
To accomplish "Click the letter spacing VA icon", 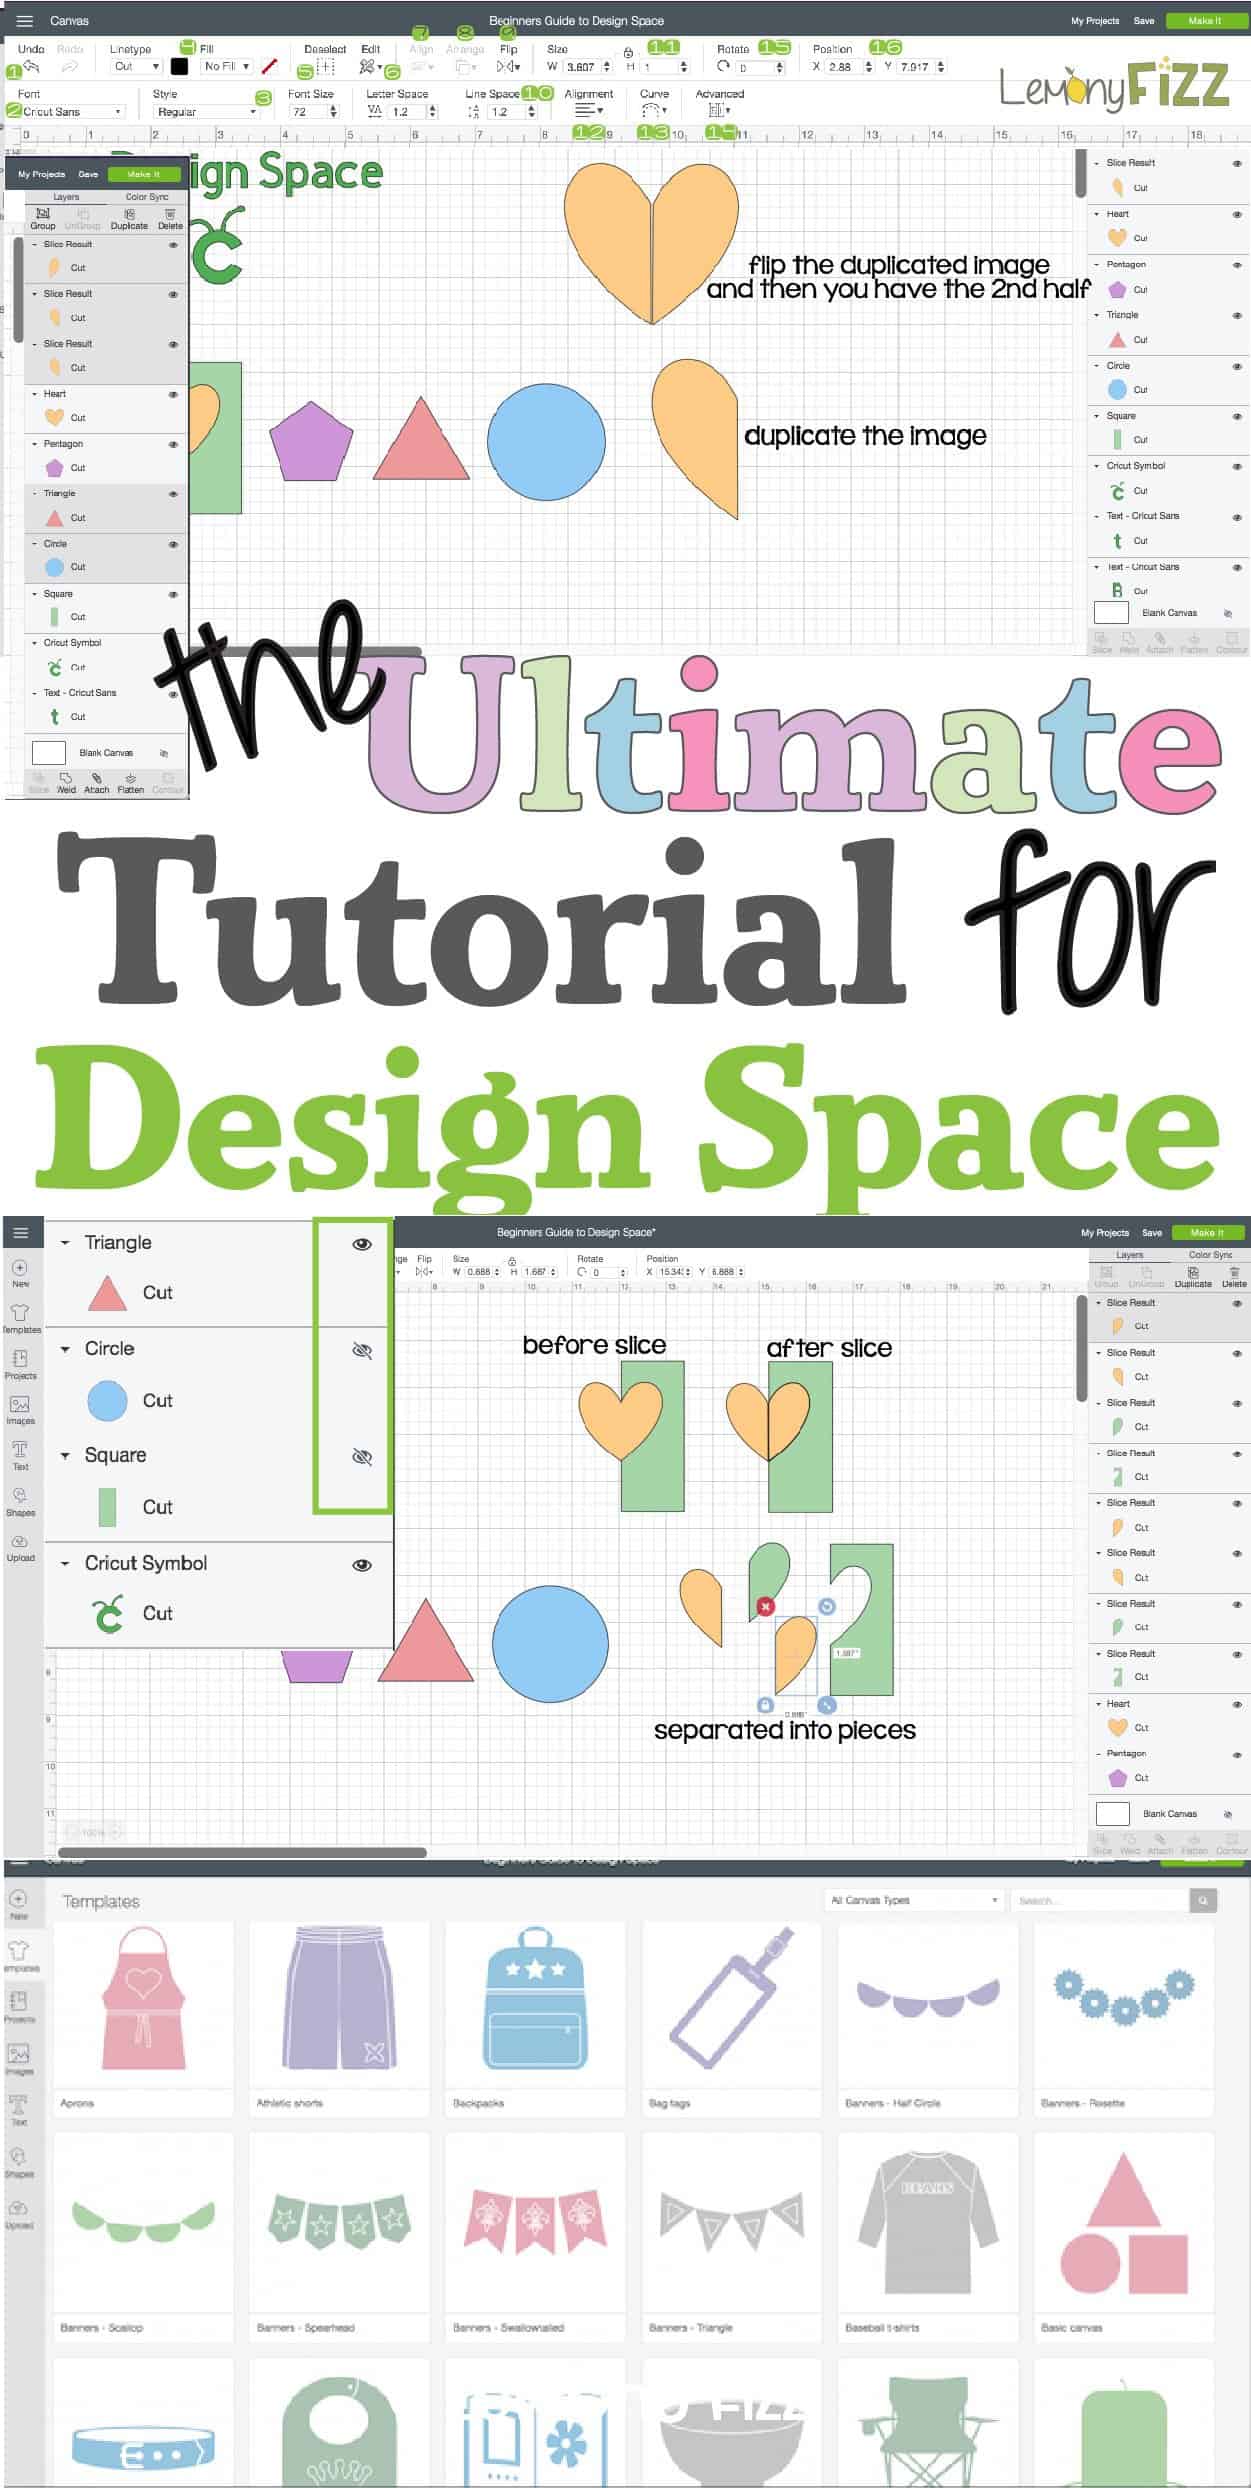I will tap(375, 112).
